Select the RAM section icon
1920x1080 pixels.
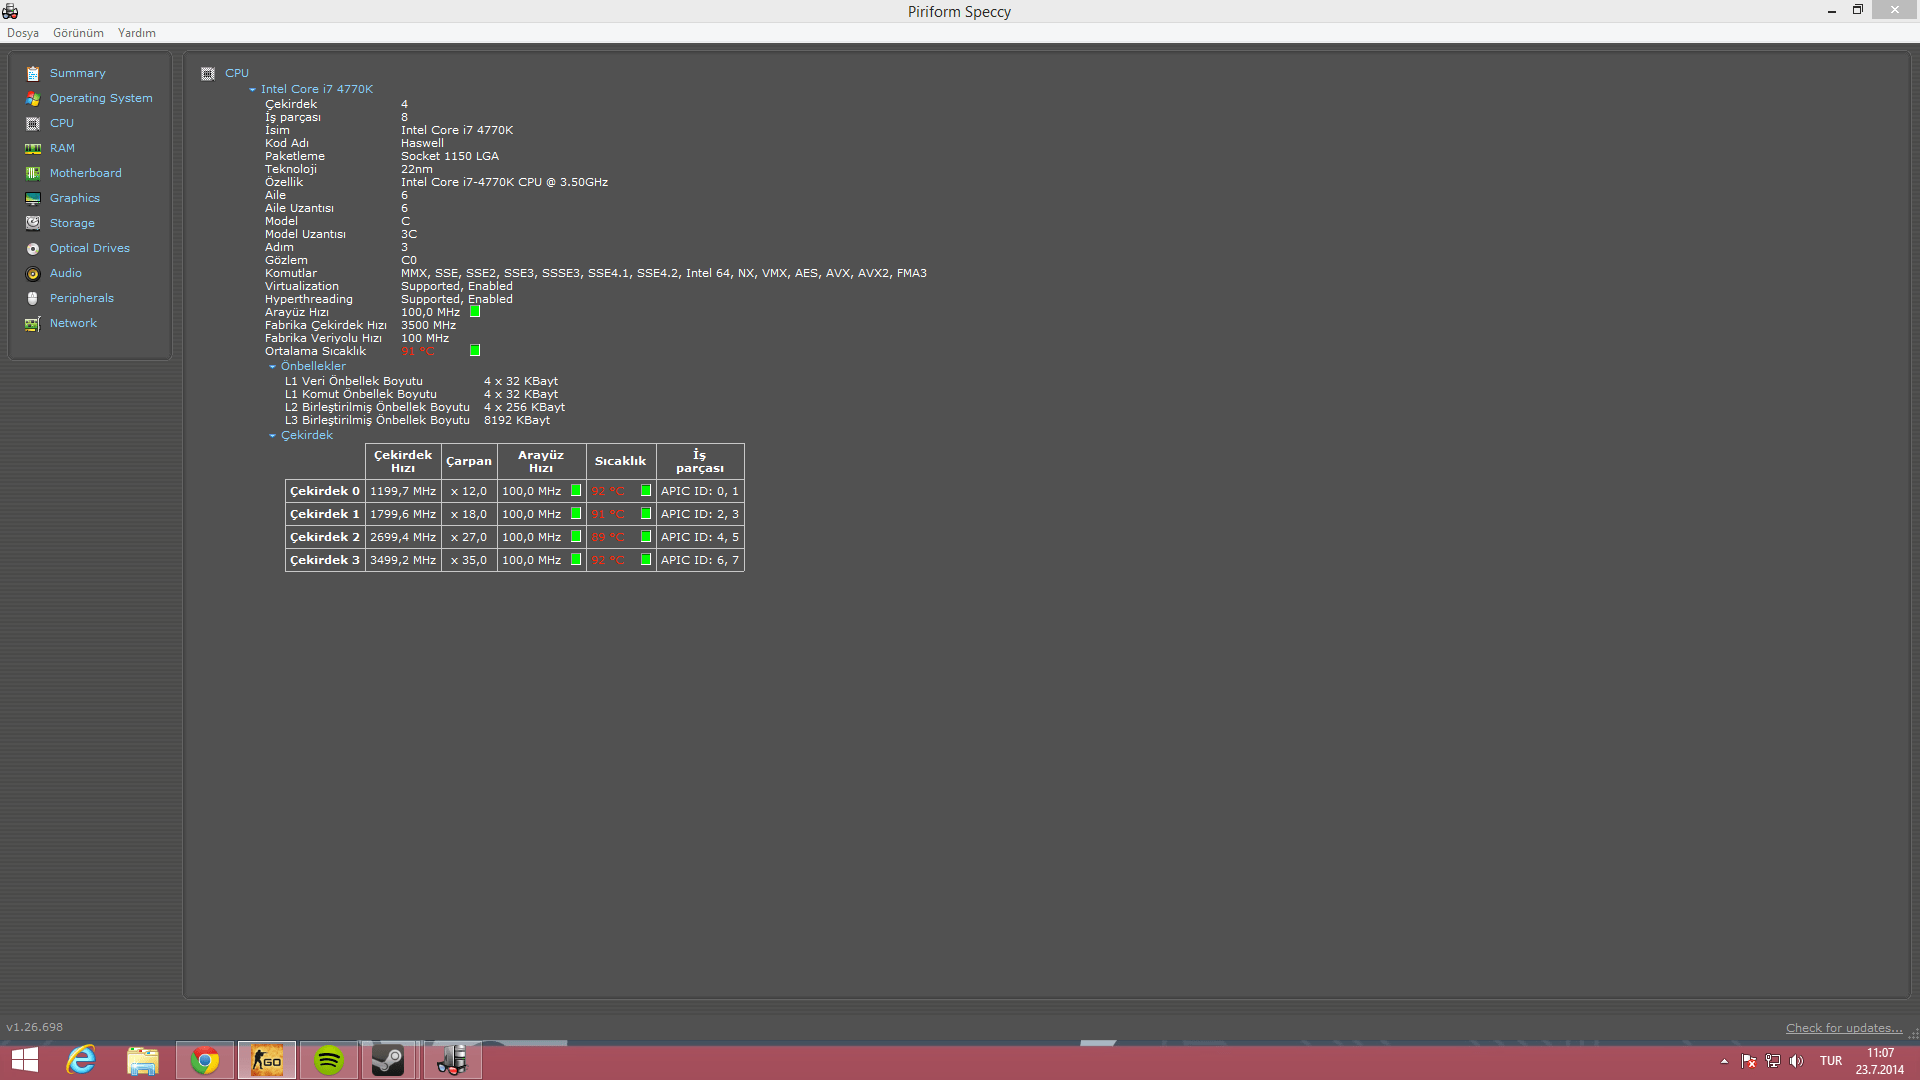pyautogui.click(x=33, y=149)
